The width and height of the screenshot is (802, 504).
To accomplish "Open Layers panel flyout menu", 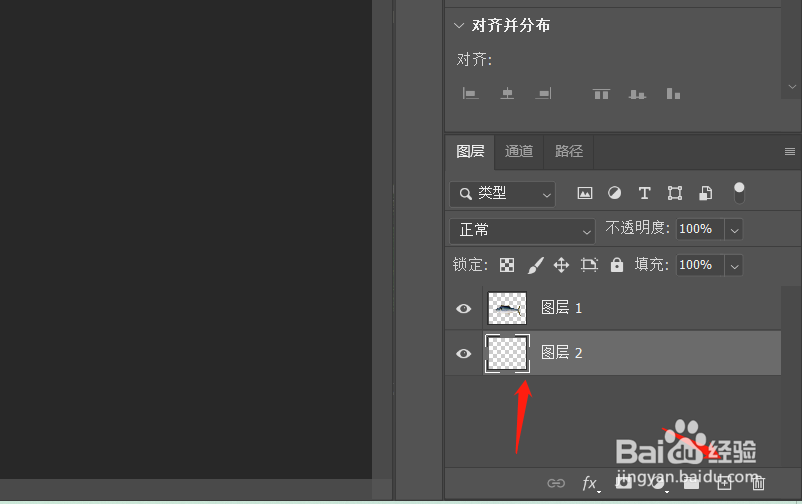I will (x=790, y=151).
